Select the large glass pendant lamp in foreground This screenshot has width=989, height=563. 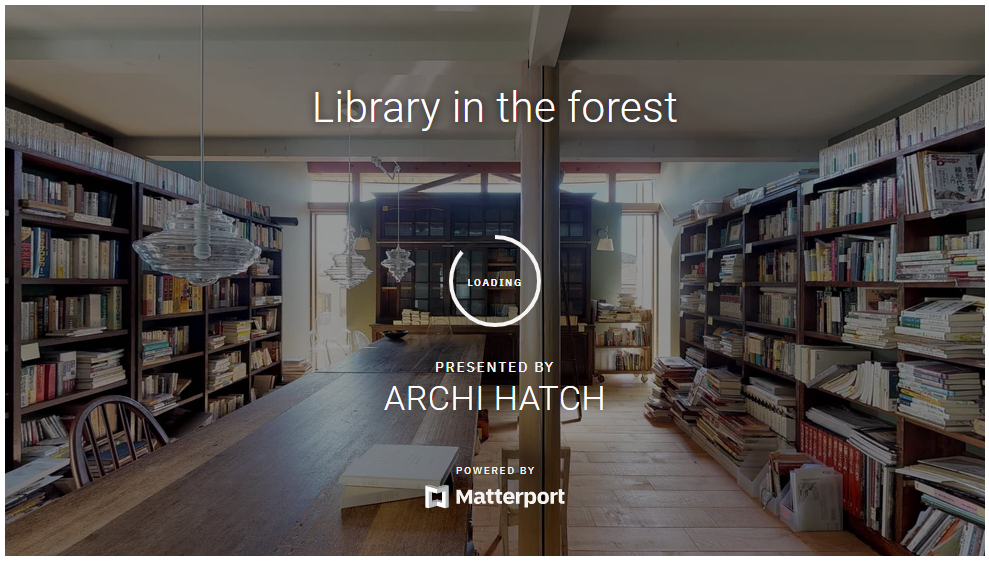197,243
